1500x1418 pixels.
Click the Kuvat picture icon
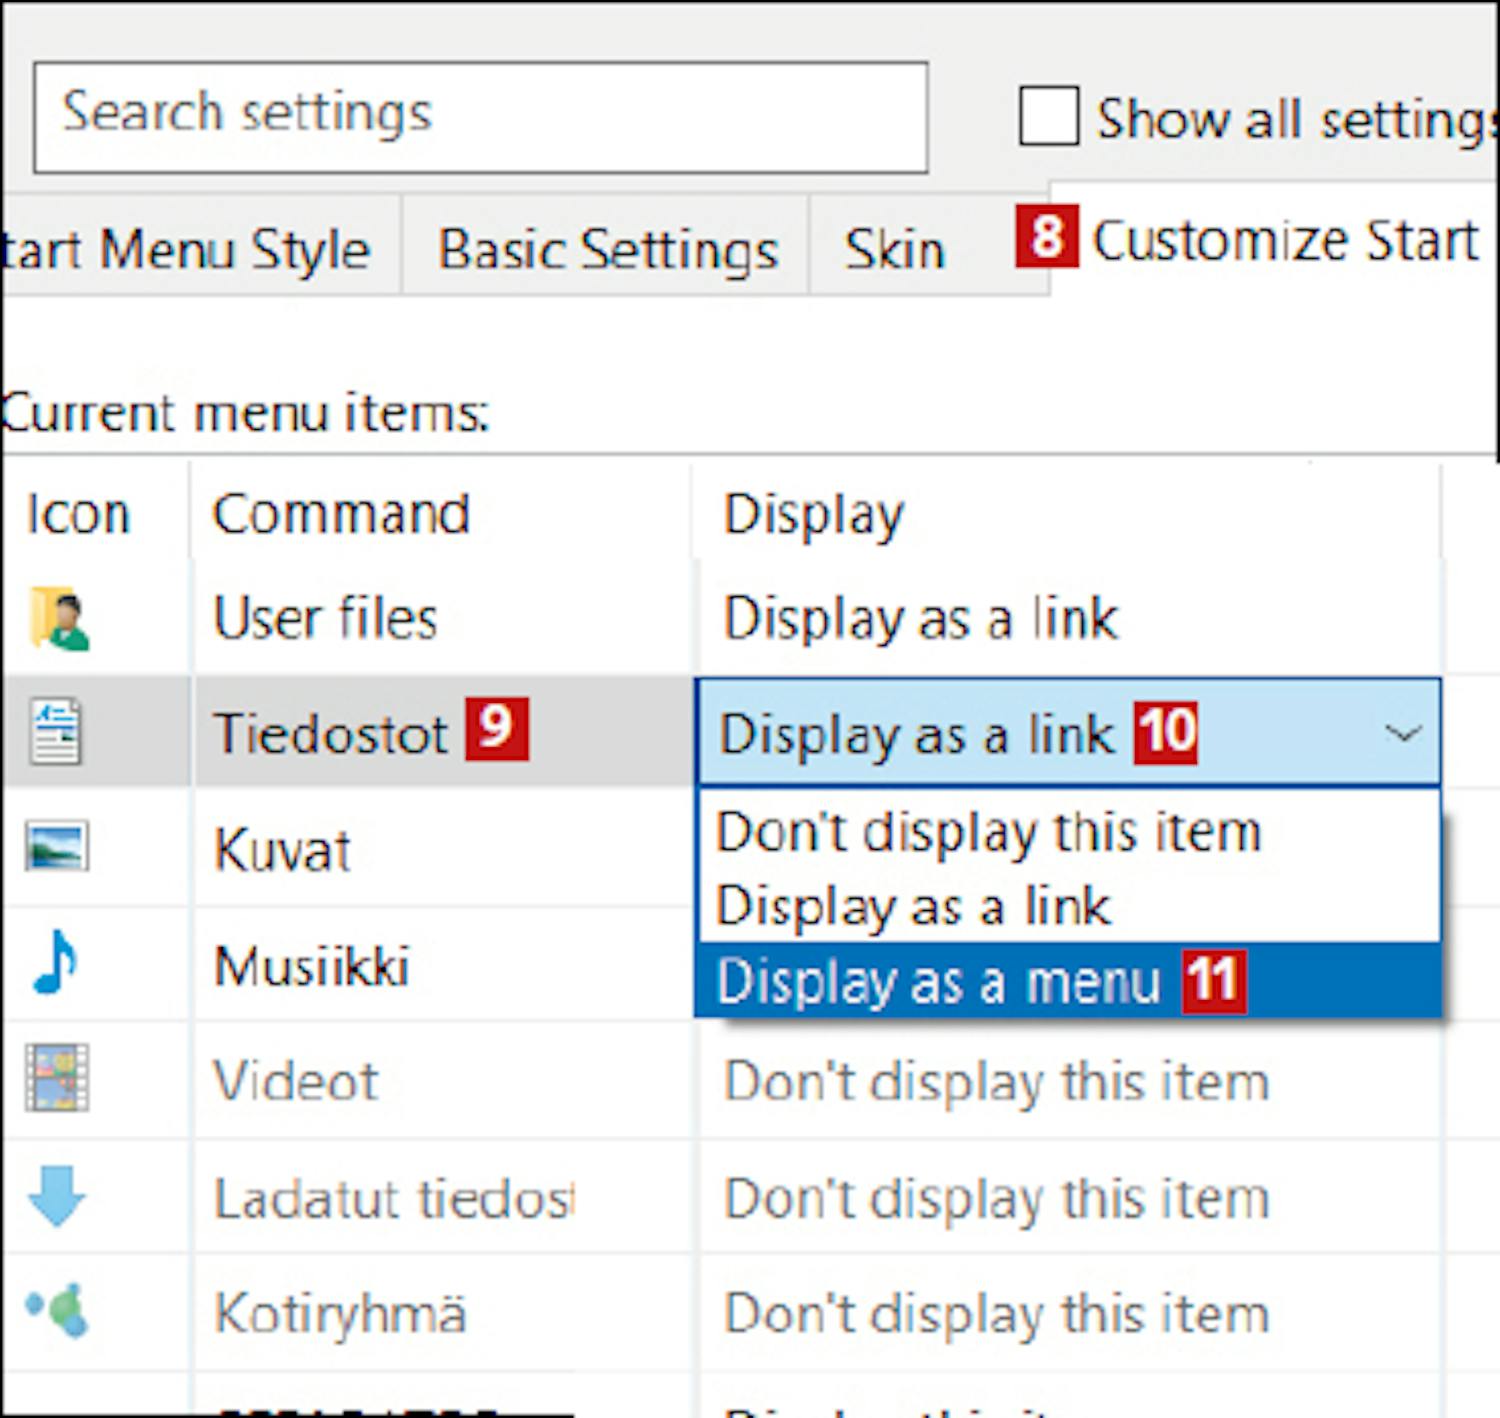[x=56, y=847]
